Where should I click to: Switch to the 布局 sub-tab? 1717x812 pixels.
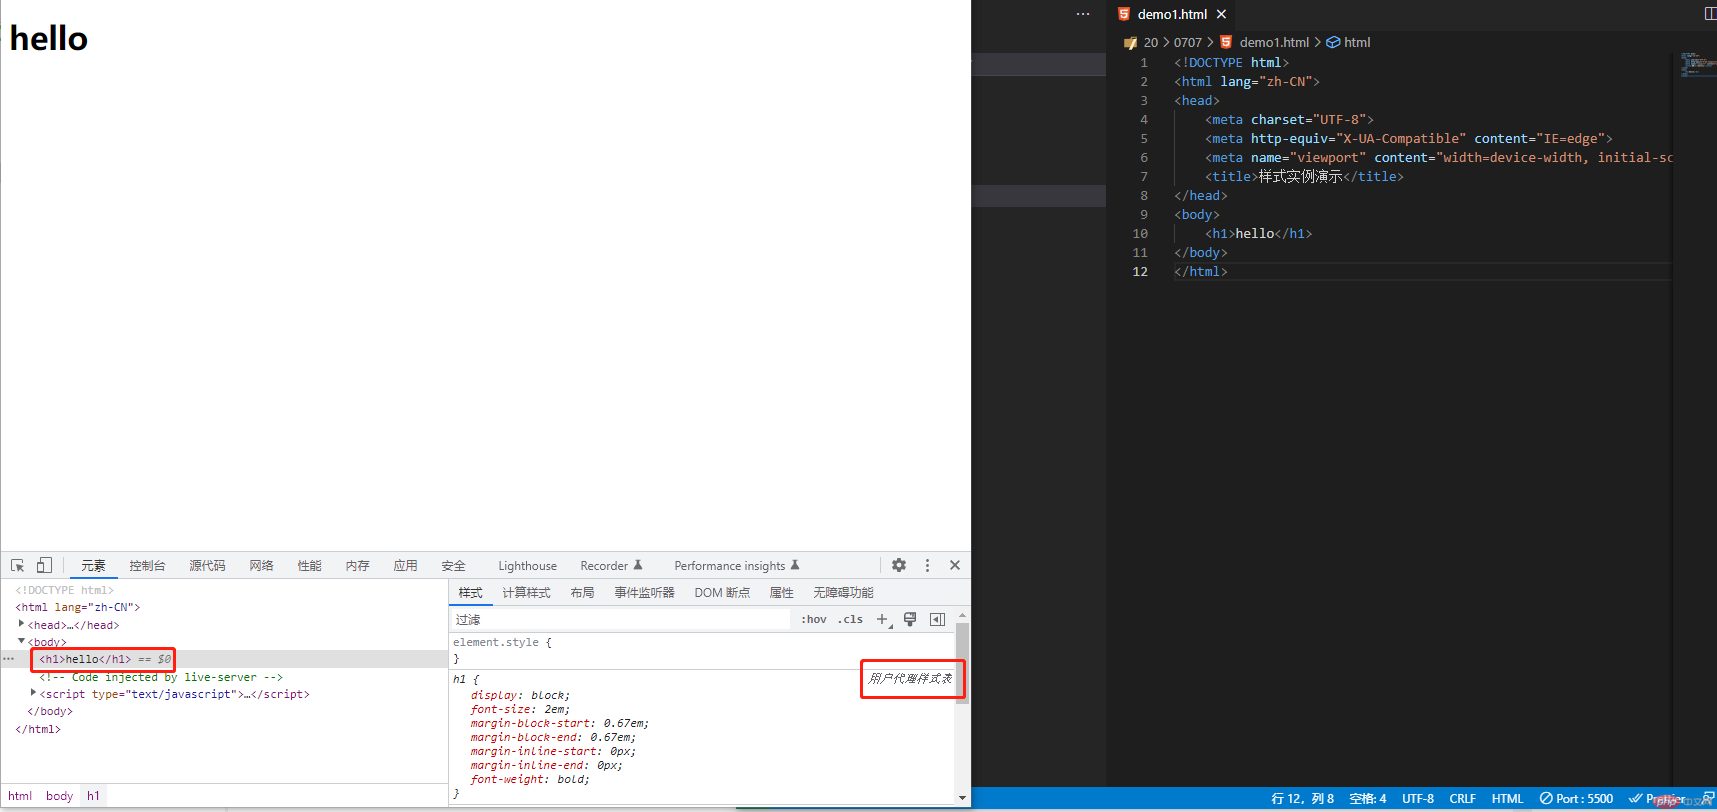point(582,593)
